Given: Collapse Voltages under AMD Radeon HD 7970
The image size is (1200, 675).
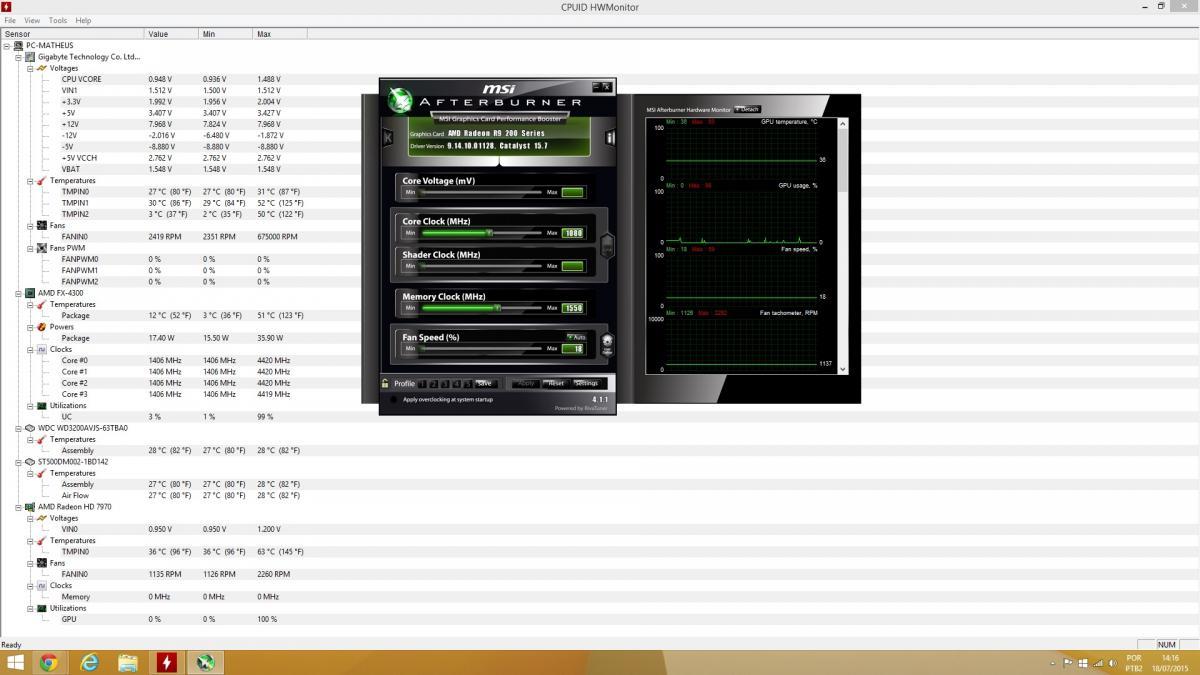Looking at the screenshot, I should 30,518.
